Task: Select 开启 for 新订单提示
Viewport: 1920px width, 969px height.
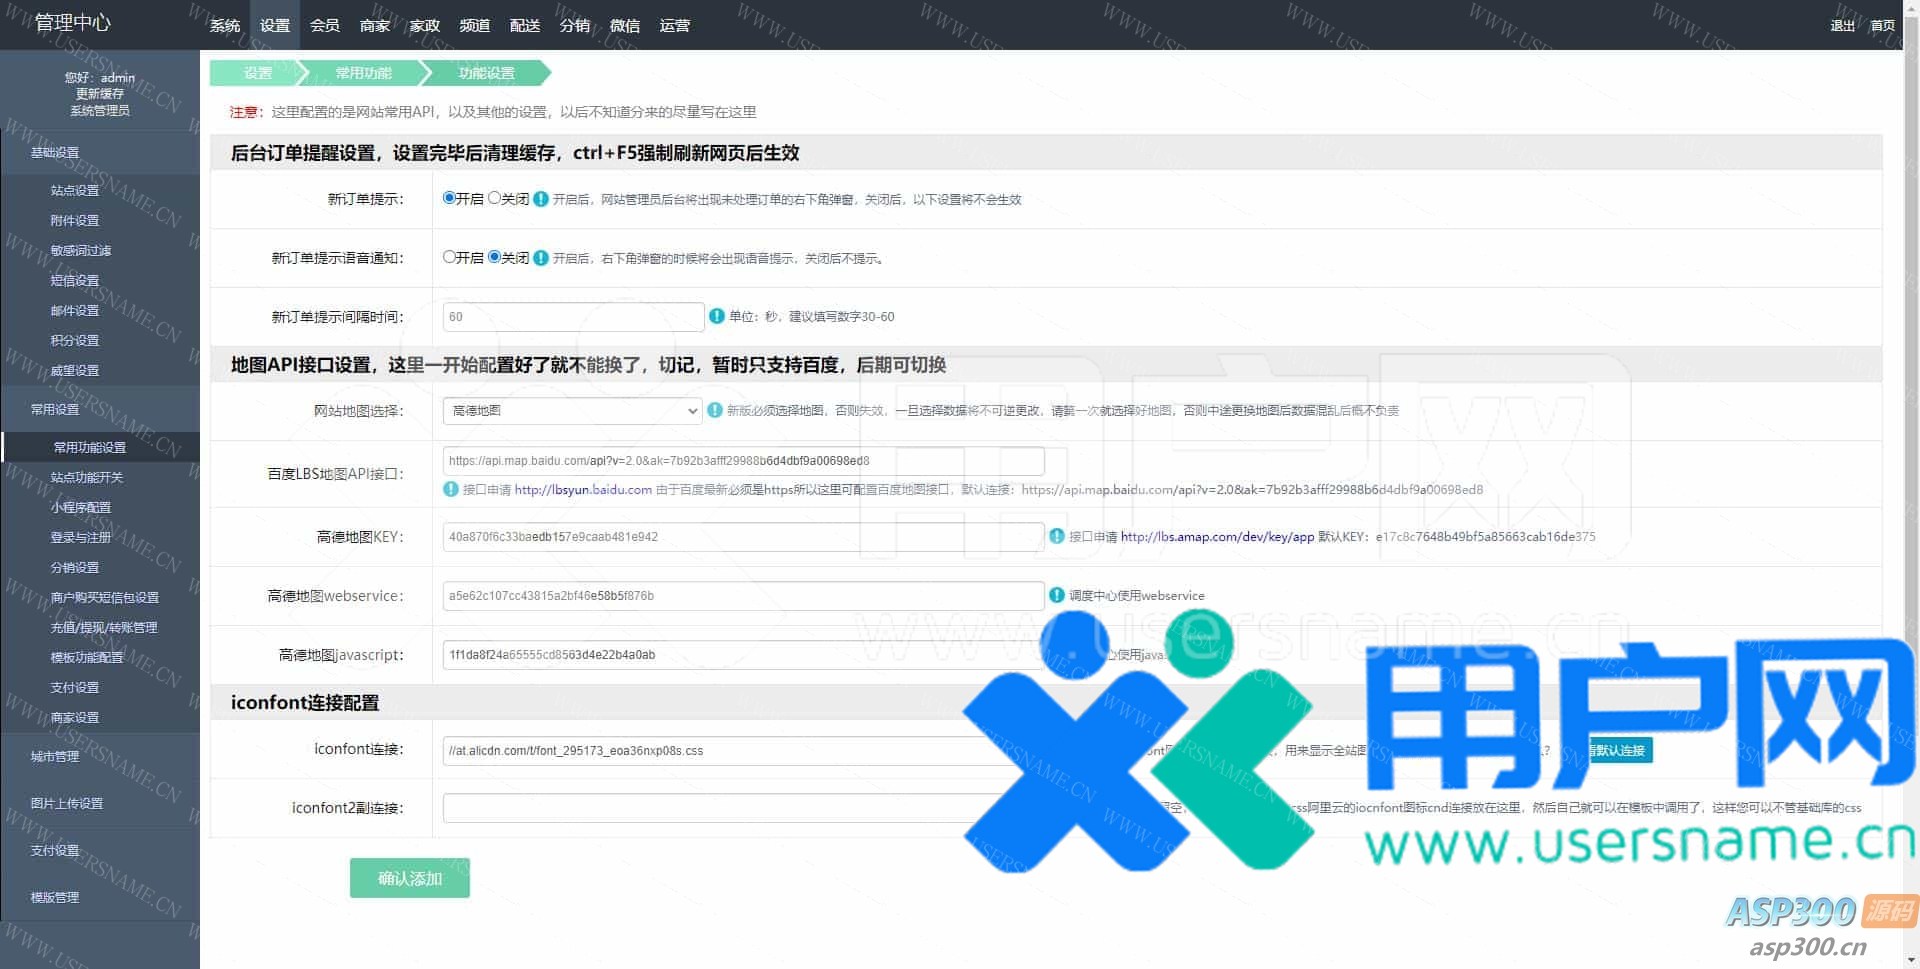Action: [x=450, y=198]
